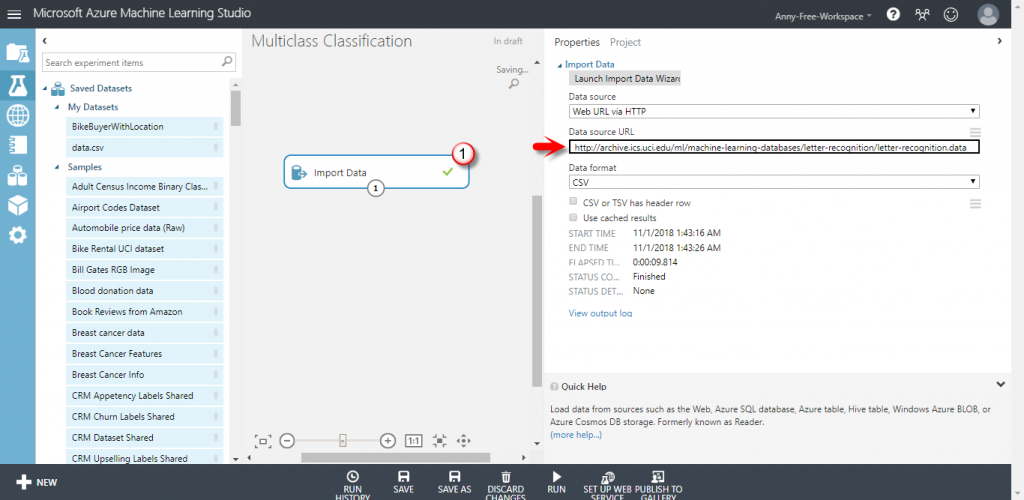Image resolution: width=1024 pixels, height=500 pixels.
Task: Open the Trained Models cube icon
Action: (x=18, y=205)
